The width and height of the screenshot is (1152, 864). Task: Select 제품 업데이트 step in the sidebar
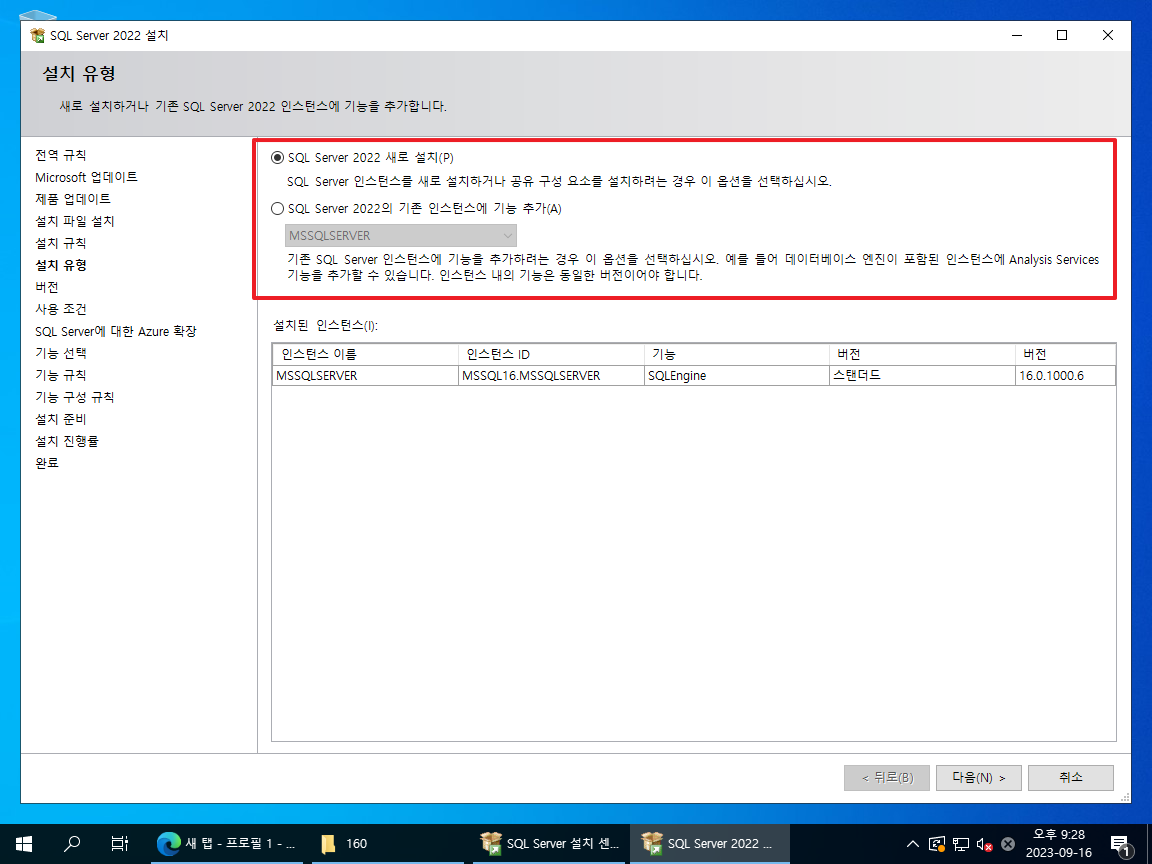click(73, 199)
